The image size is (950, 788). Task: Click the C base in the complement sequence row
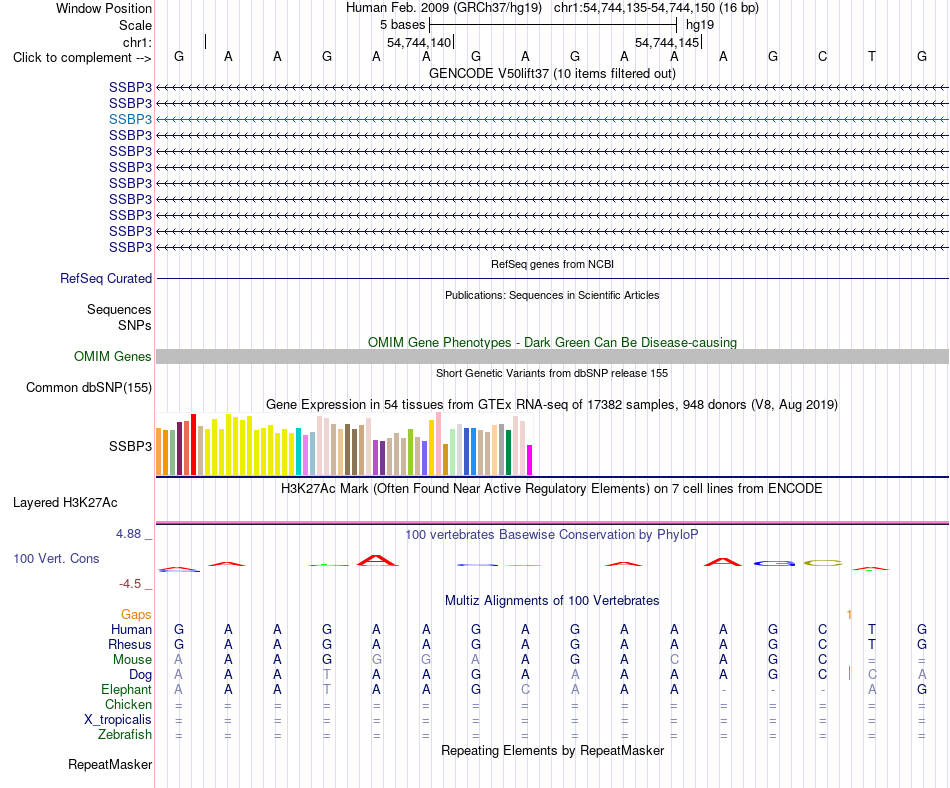[x=822, y=56]
